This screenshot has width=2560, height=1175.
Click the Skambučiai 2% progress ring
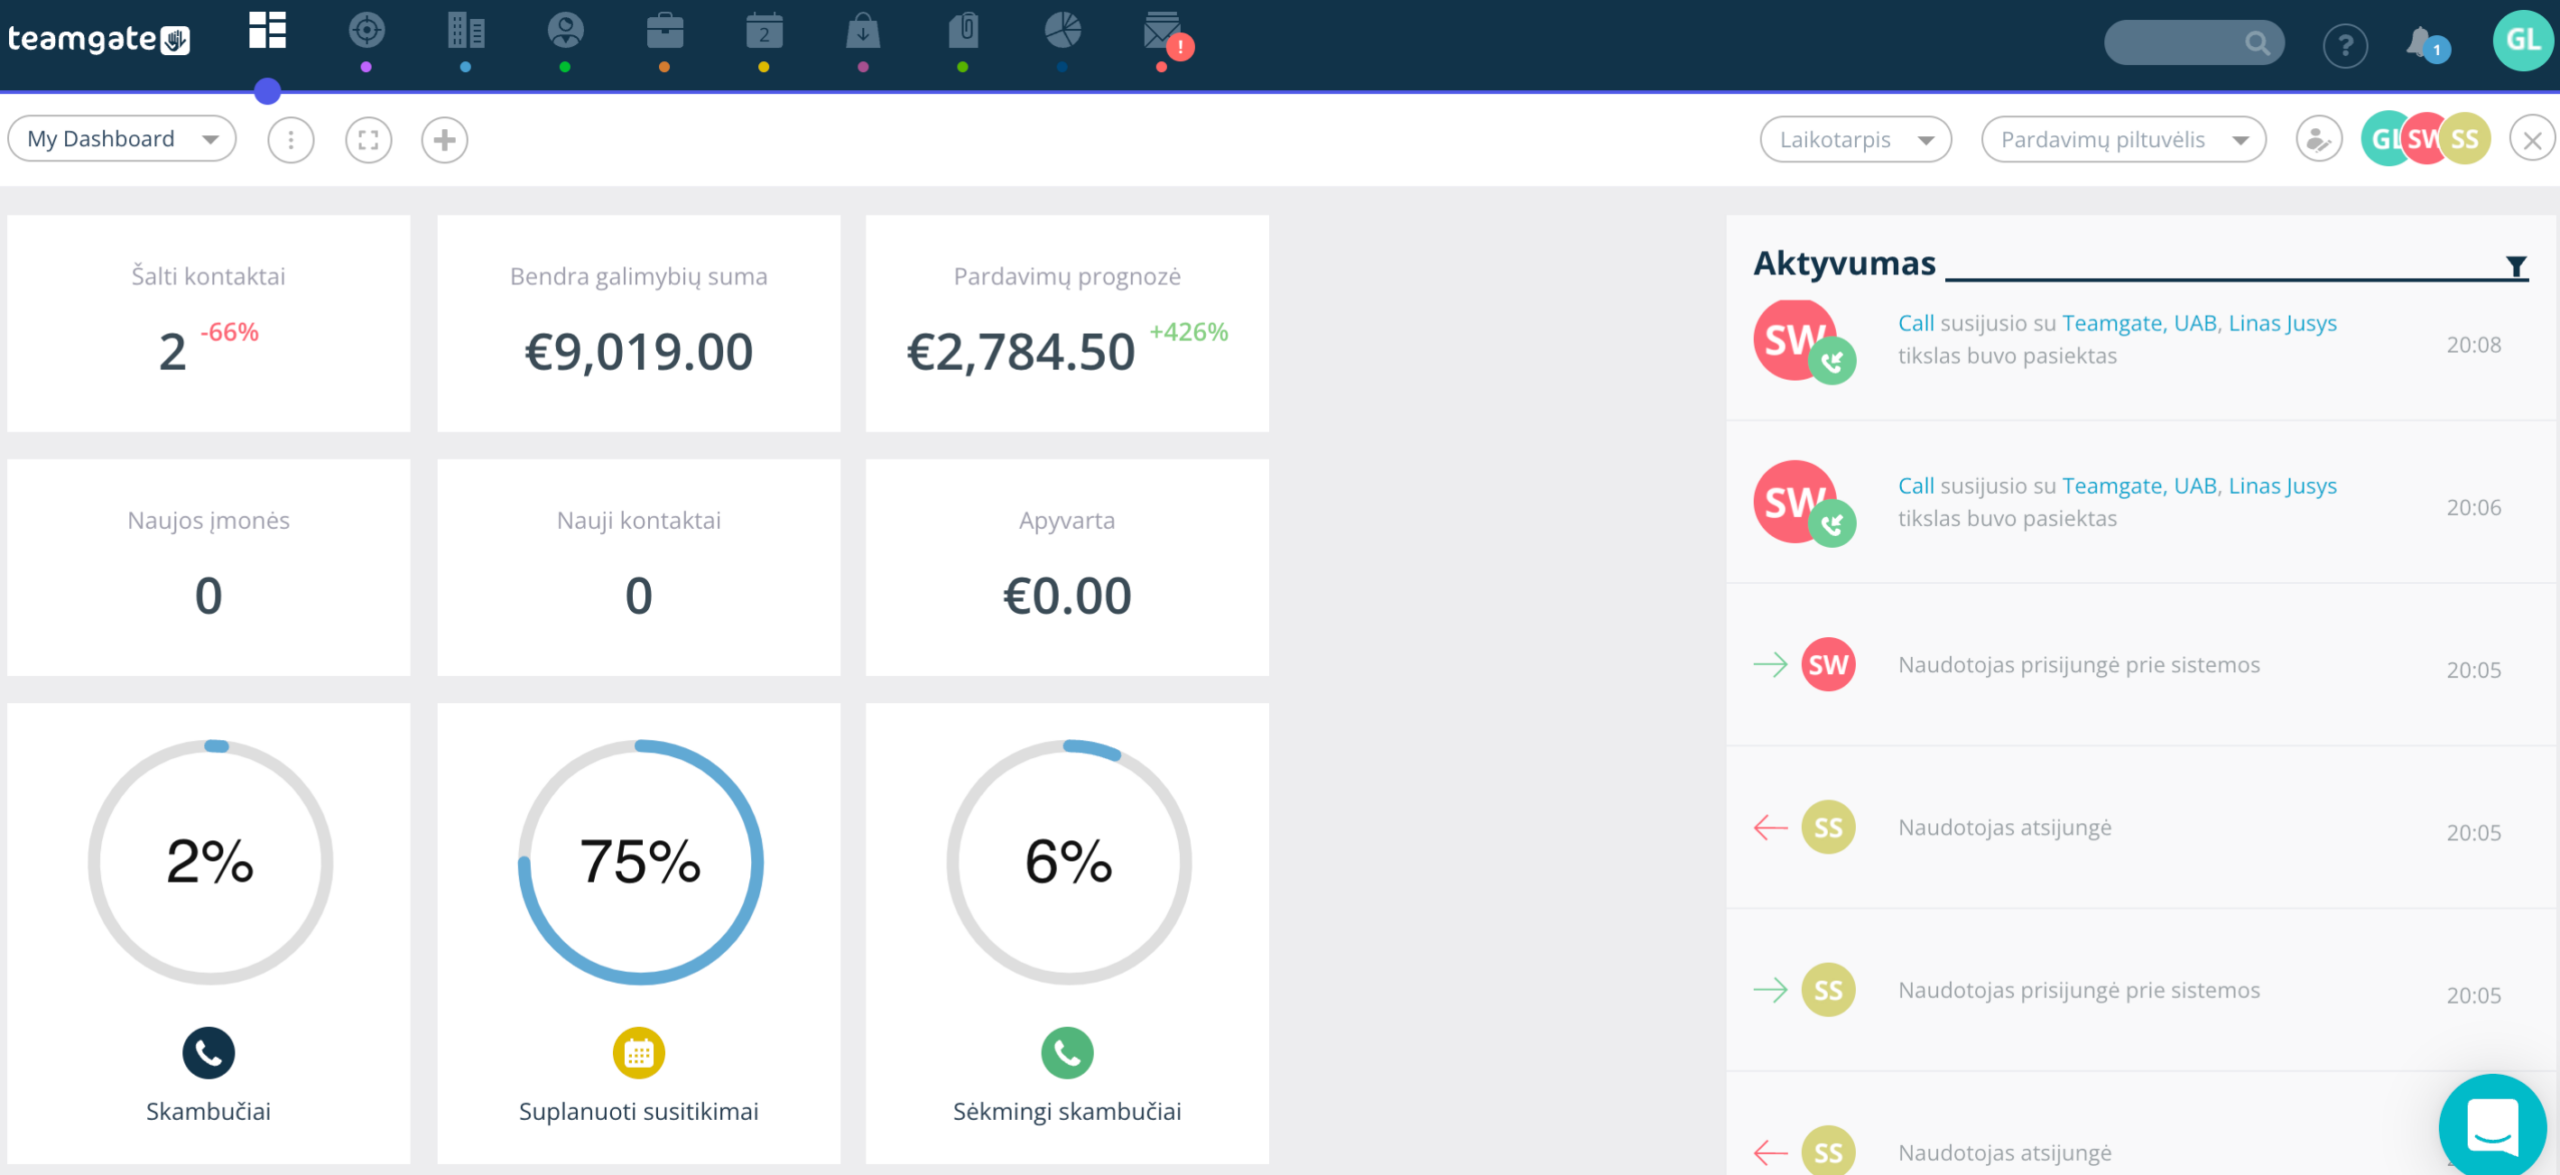pyautogui.click(x=210, y=862)
